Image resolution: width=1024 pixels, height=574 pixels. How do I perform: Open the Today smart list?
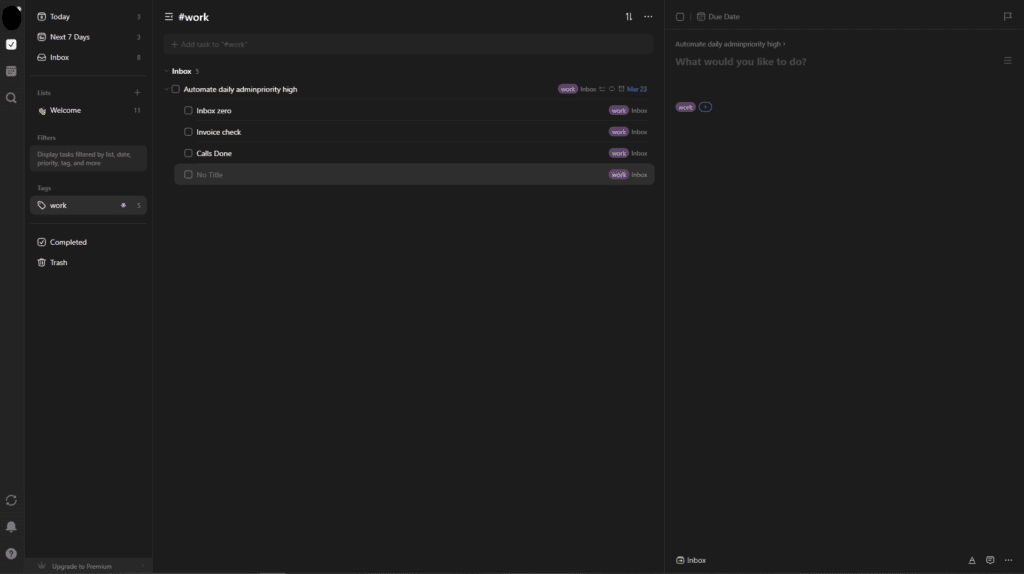pos(88,16)
